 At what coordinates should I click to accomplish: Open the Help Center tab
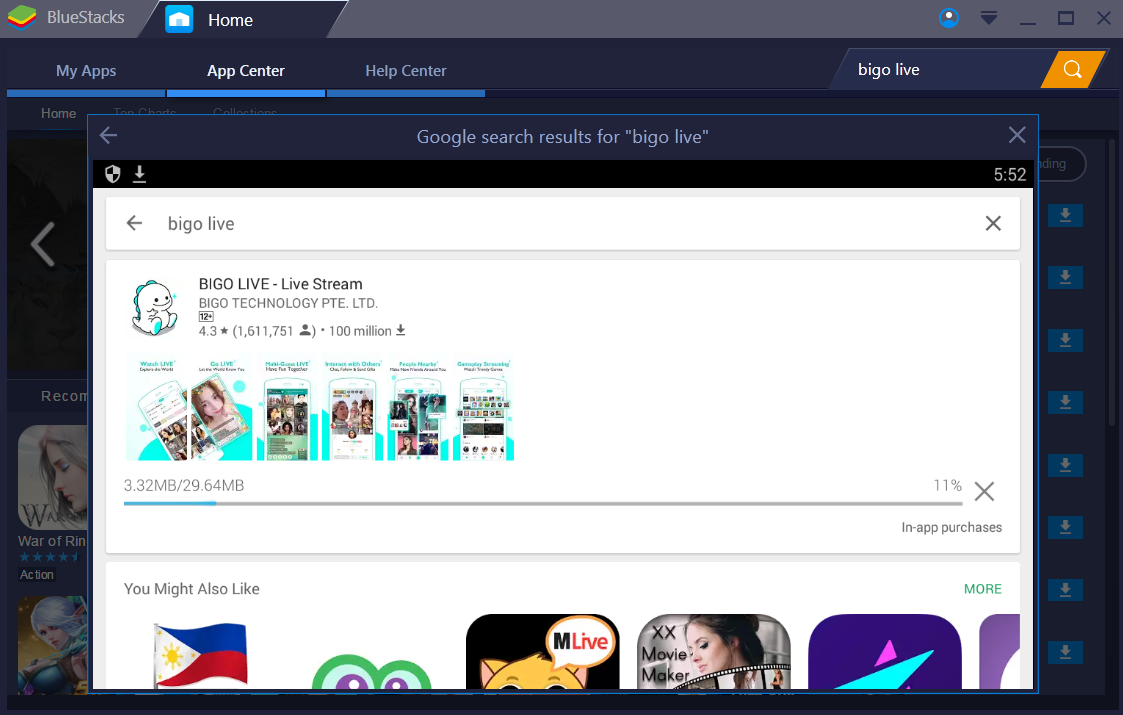click(x=405, y=70)
